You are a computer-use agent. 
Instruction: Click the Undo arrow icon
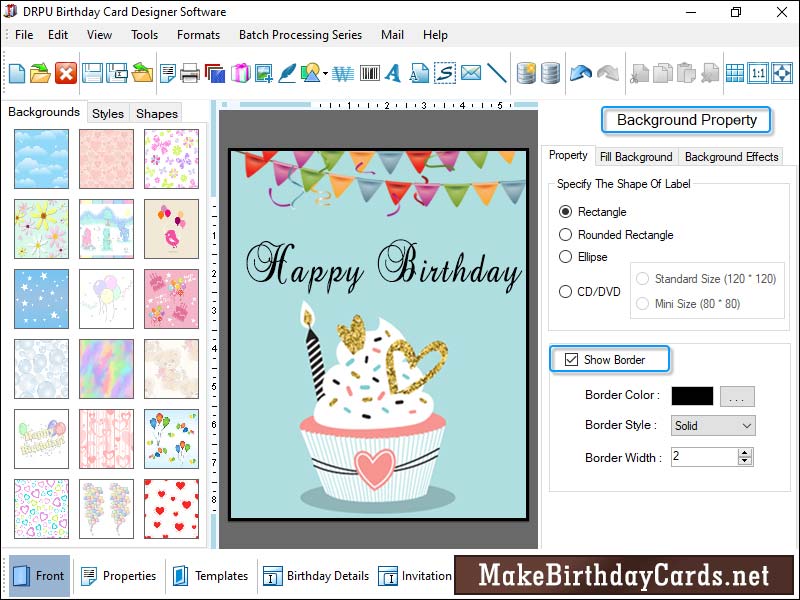581,72
